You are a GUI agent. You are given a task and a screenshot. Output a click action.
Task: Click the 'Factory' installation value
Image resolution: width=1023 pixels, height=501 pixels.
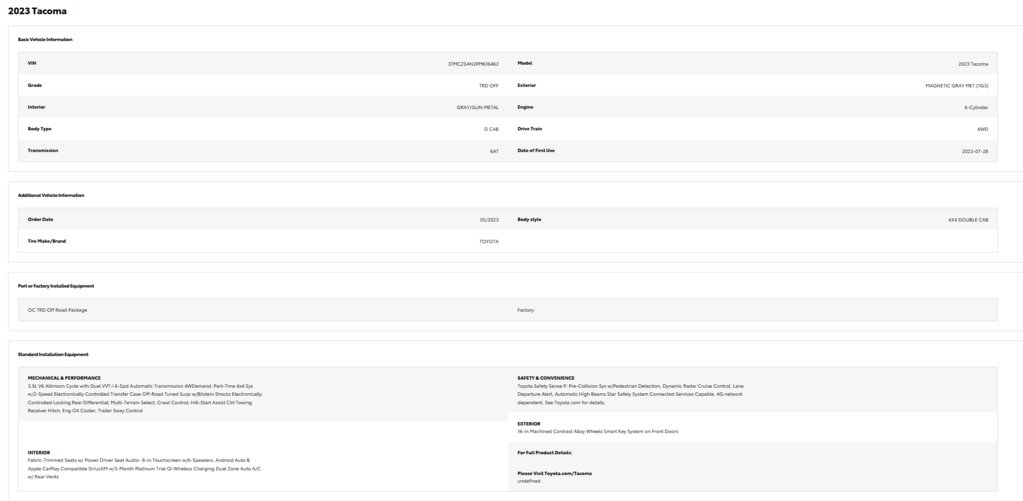point(526,310)
